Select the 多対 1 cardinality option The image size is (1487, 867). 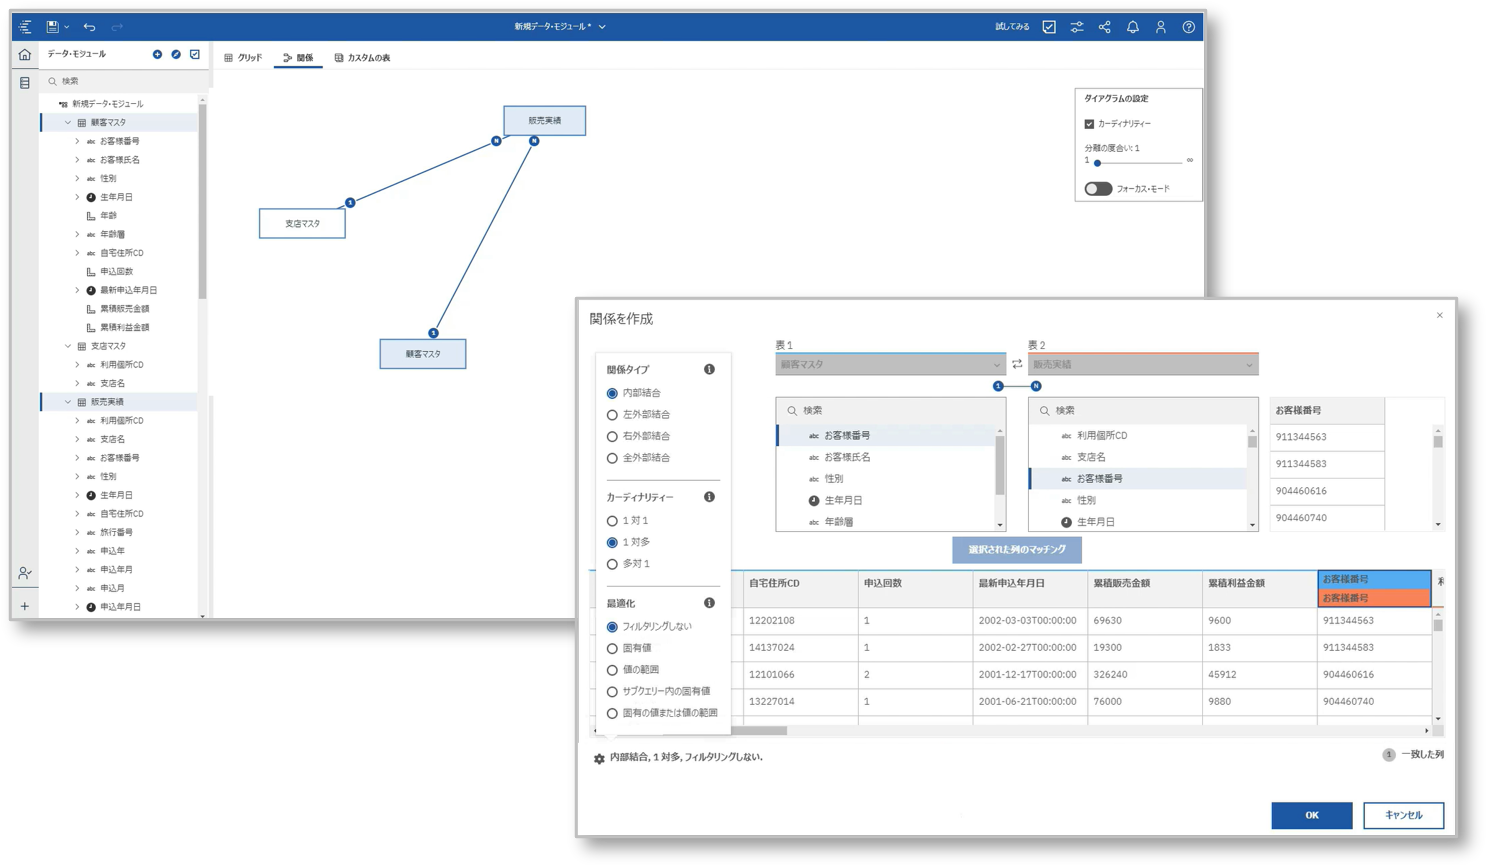pyautogui.click(x=611, y=563)
